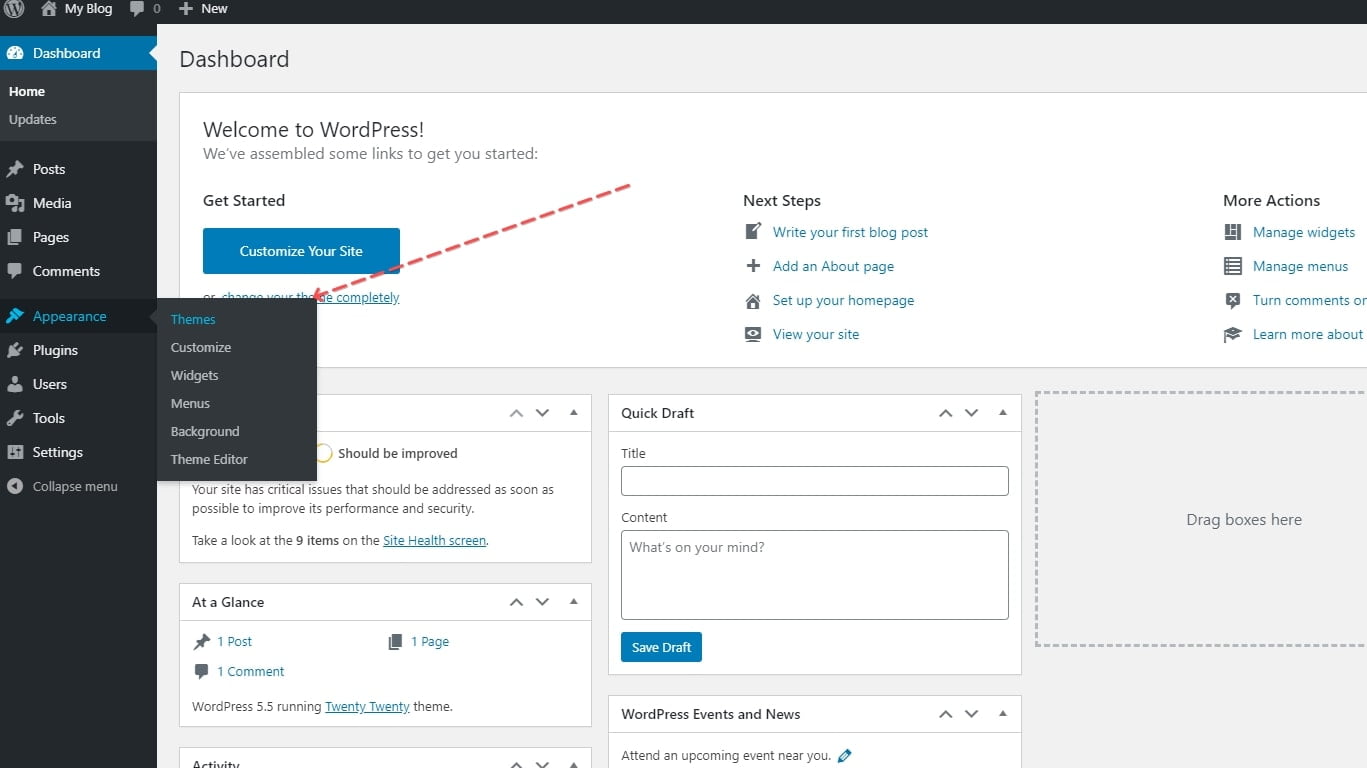The image size is (1367, 768).
Task: Click the Posts pushpin icon in sidebar
Action: point(15,169)
